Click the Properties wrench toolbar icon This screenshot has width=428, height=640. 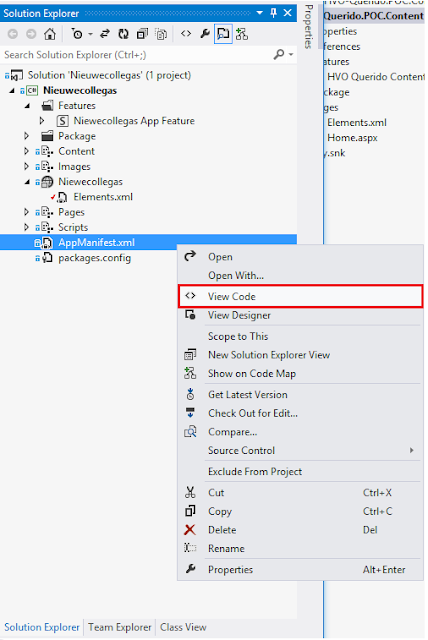click(x=204, y=34)
